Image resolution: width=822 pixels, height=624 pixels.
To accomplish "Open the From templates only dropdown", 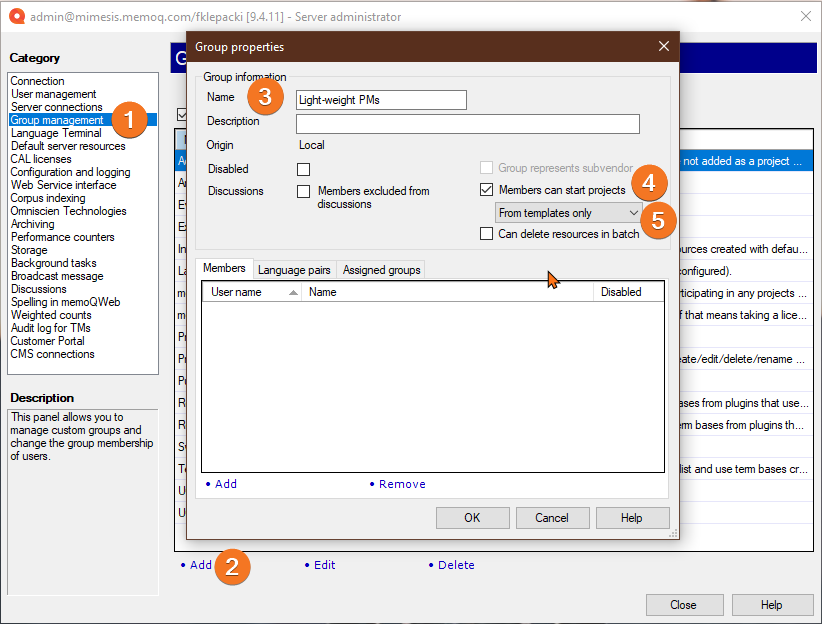I will tap(568, 213).
